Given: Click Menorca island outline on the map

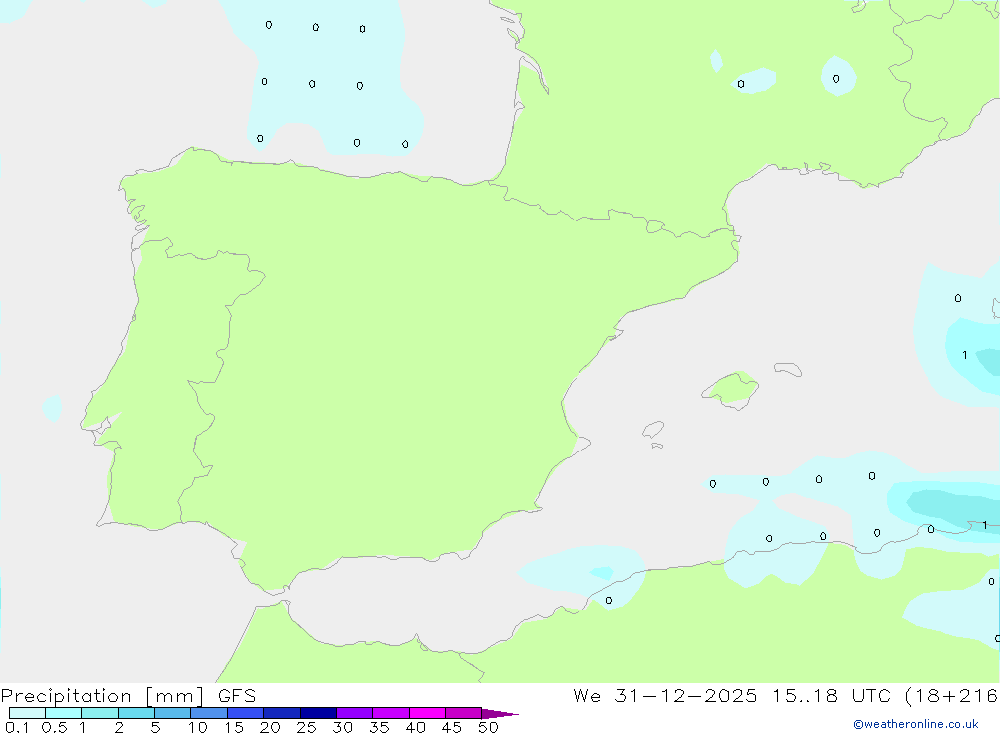Looking at the screenshot, I should [788, 369].
